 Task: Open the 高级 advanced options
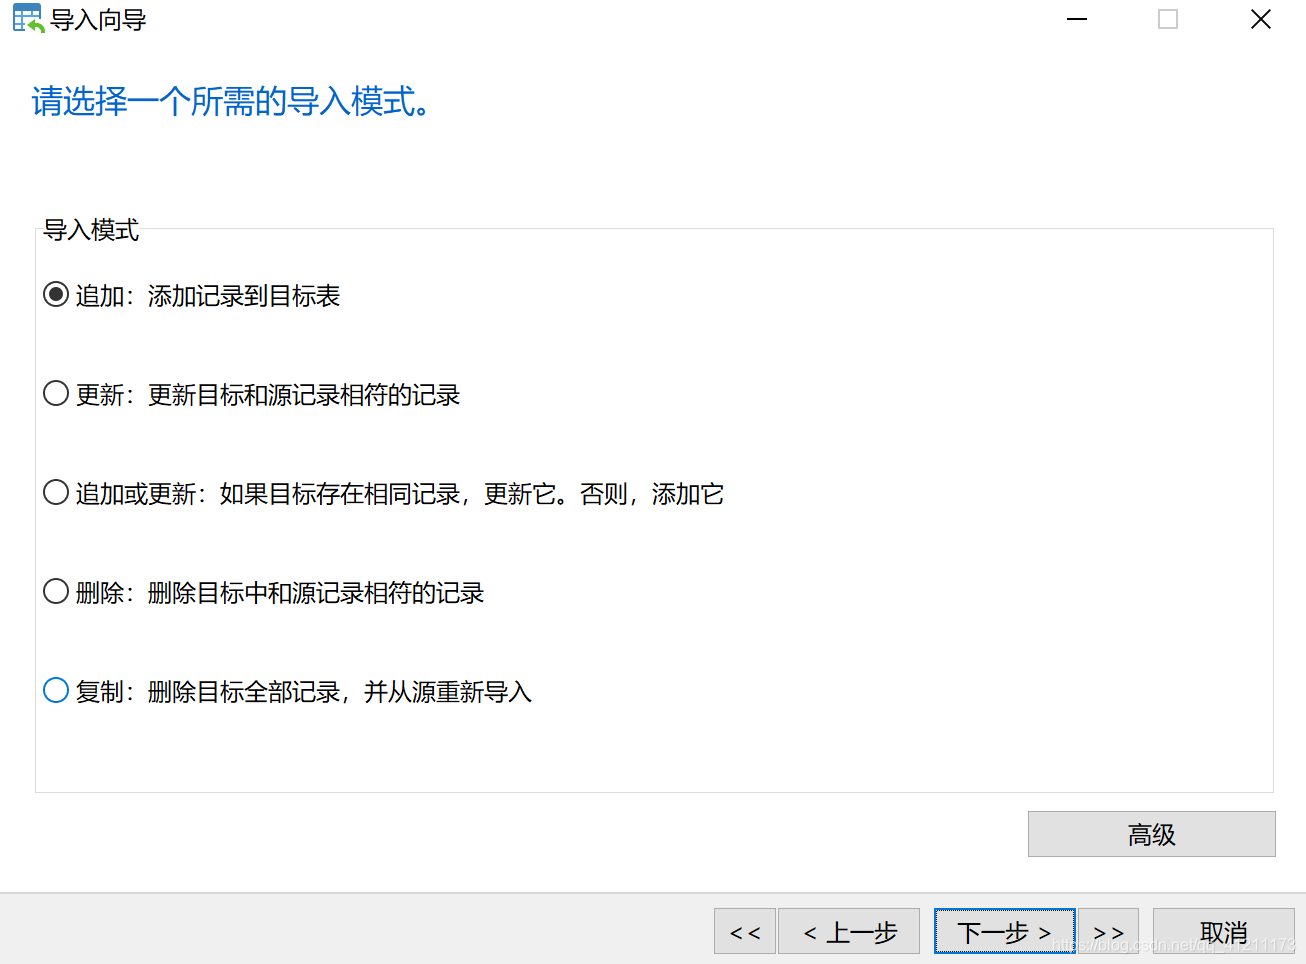(1151, 834)
